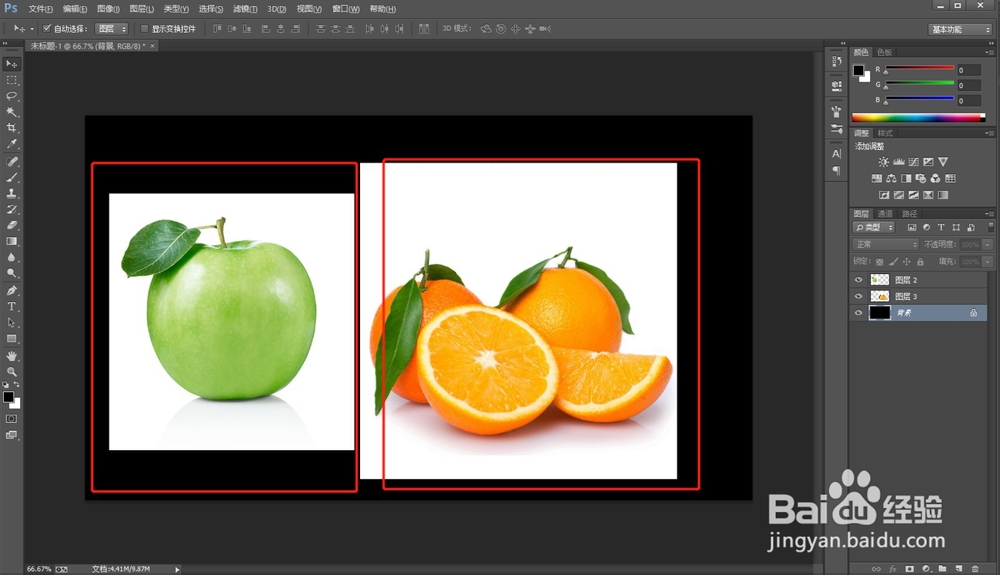Viewport: 1000px width, 575px height.
Task: Toggle layer filtering switch
Action: [x=990, y=227]
